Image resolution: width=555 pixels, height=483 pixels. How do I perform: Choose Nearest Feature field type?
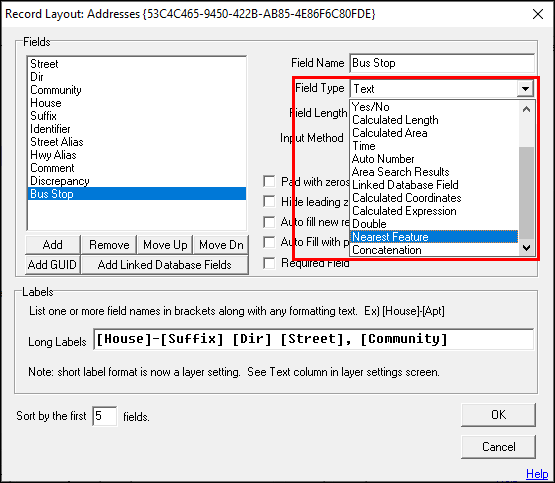434,237
